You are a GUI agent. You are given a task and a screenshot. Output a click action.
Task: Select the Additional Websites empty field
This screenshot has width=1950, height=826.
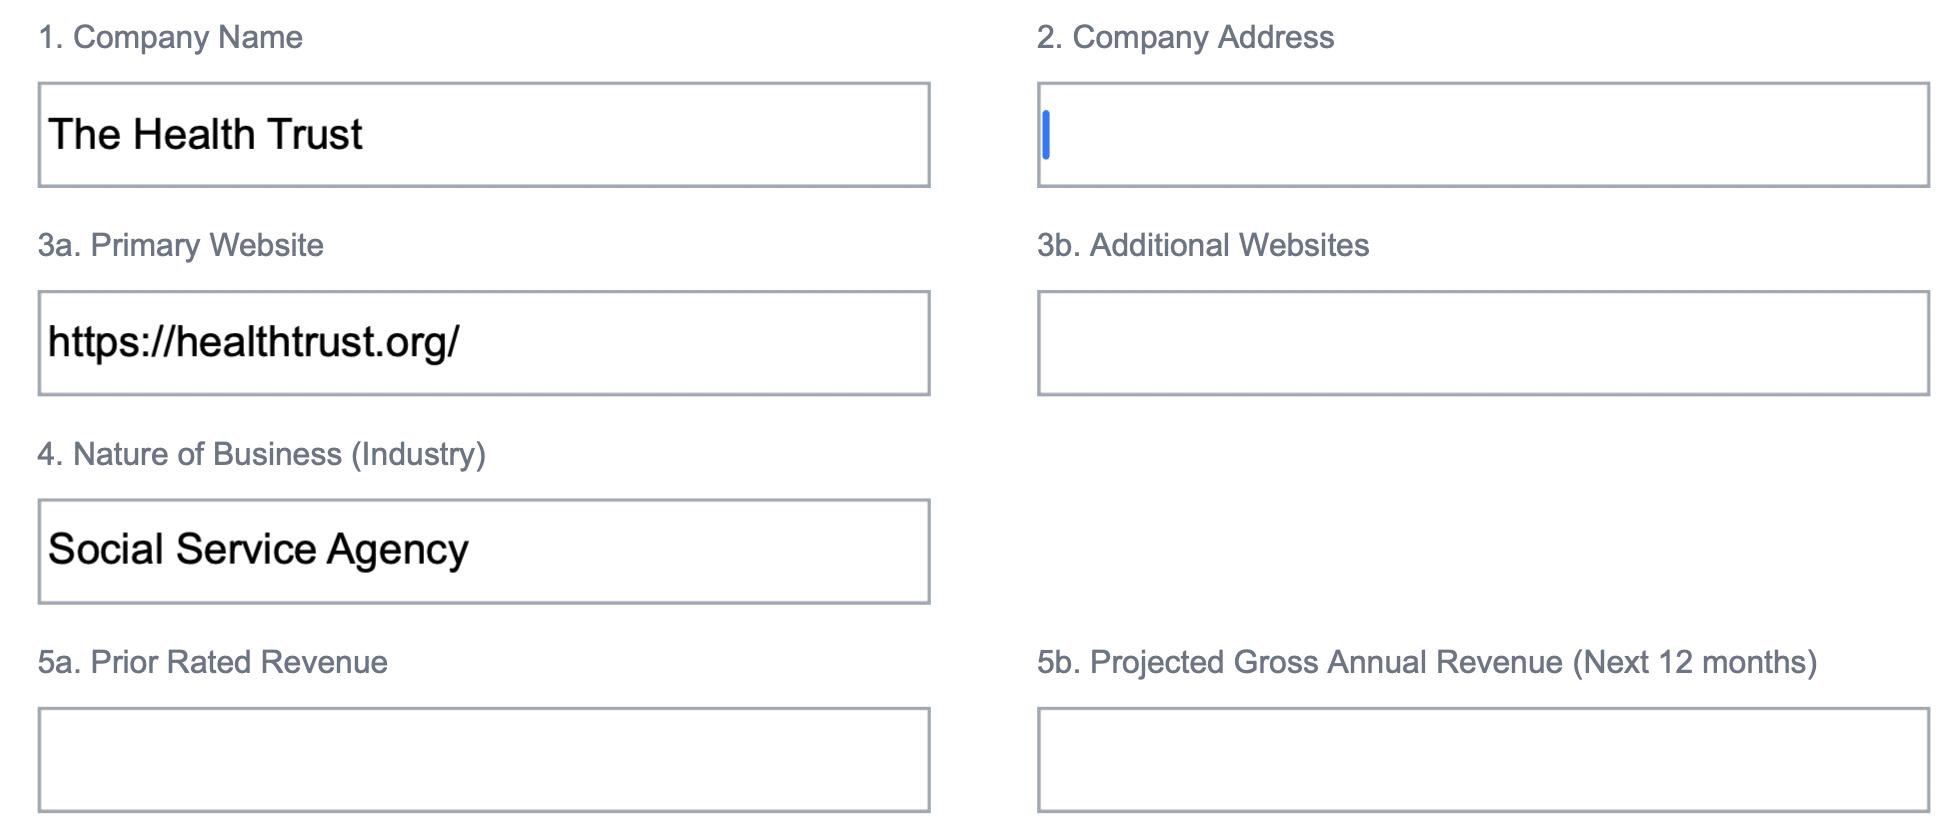click(x=1483, y=343)
